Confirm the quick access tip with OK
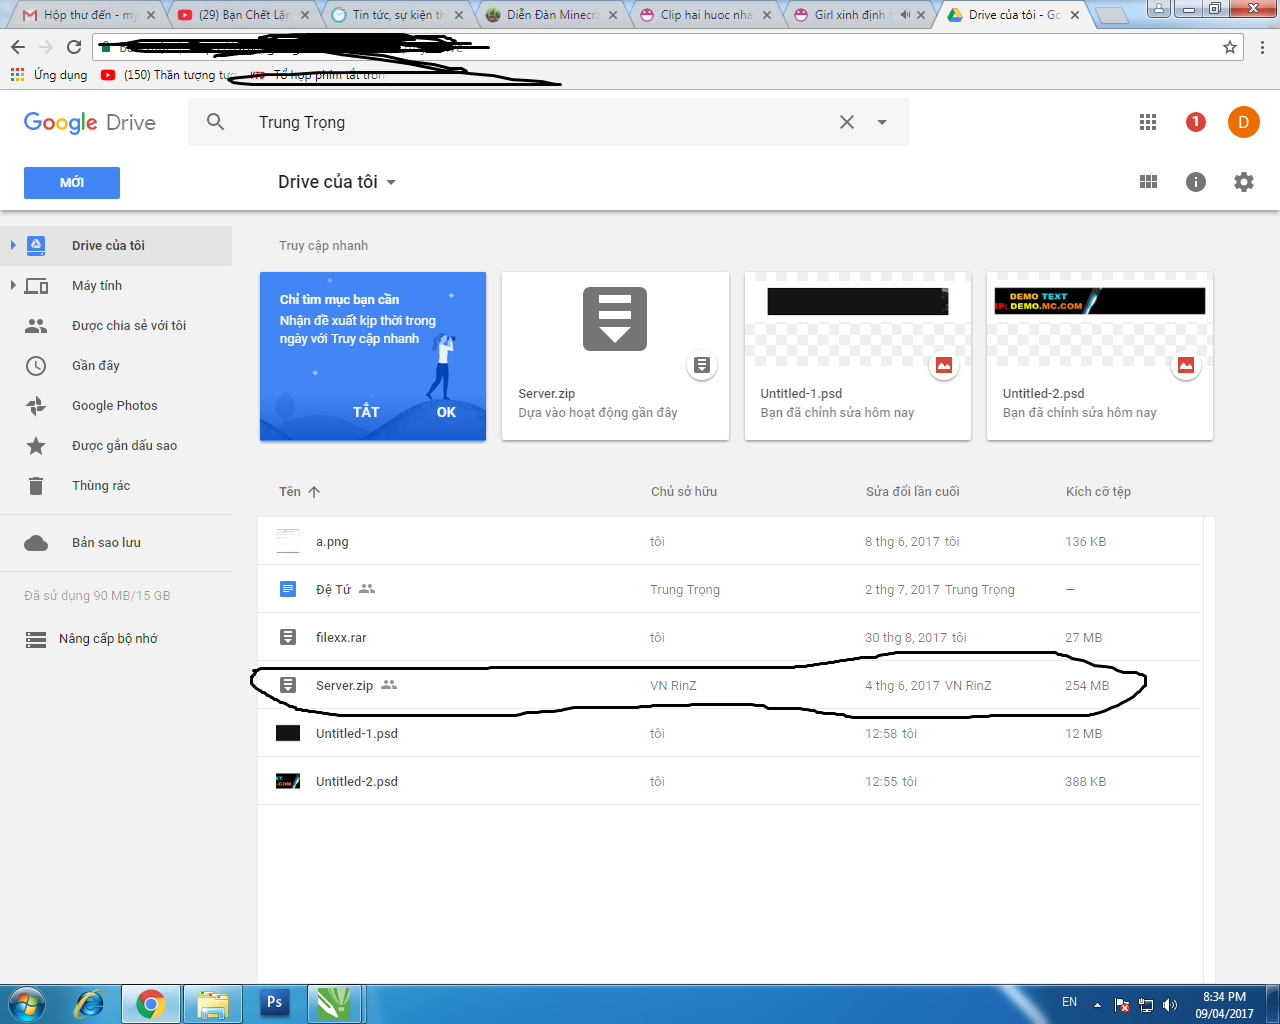 point(446,412)
